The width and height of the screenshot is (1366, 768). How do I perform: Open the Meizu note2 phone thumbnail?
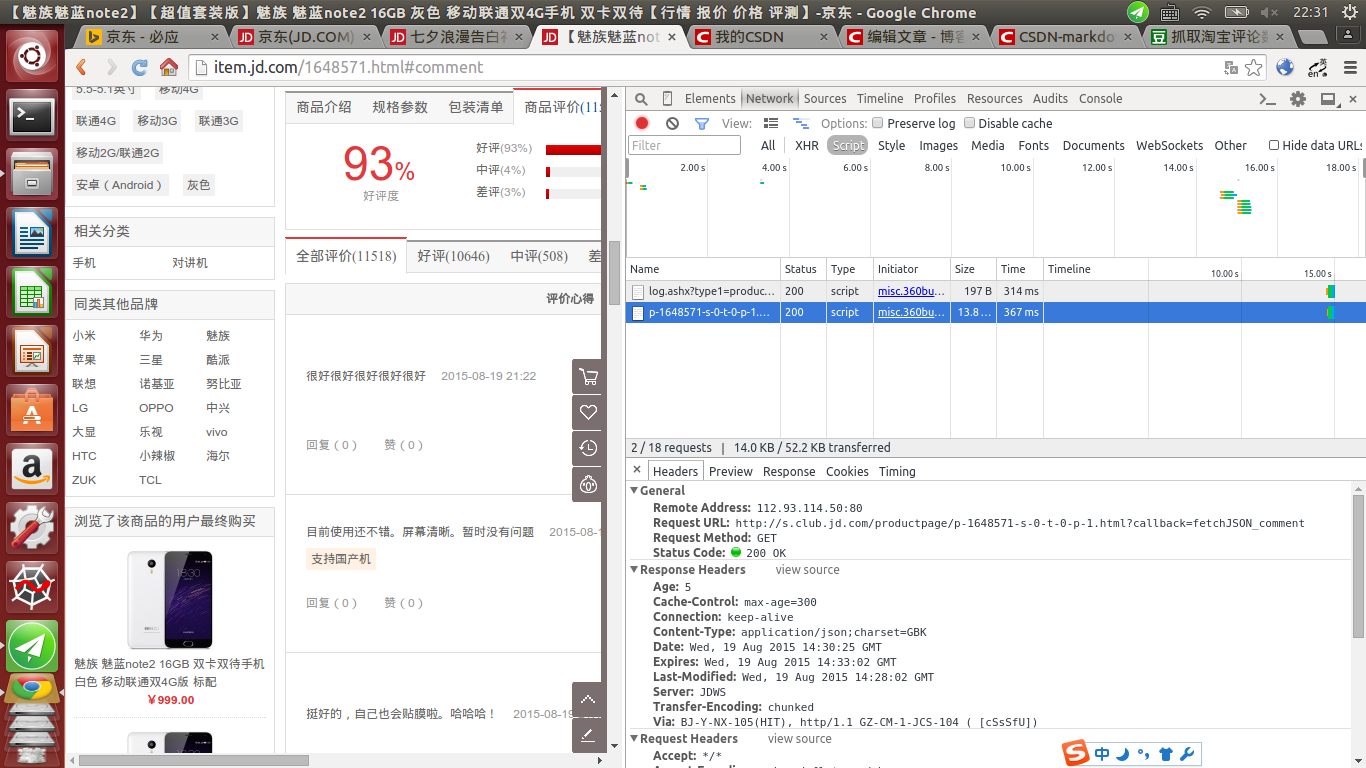[x=170, y=598]
